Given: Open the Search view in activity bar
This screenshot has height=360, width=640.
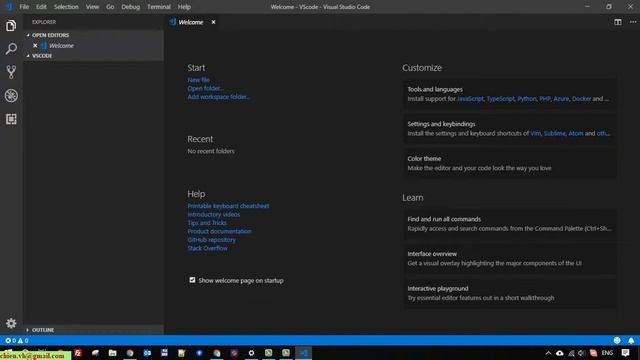Looking at the screenshot, I should pyautogui.click(x=11, y=49).
